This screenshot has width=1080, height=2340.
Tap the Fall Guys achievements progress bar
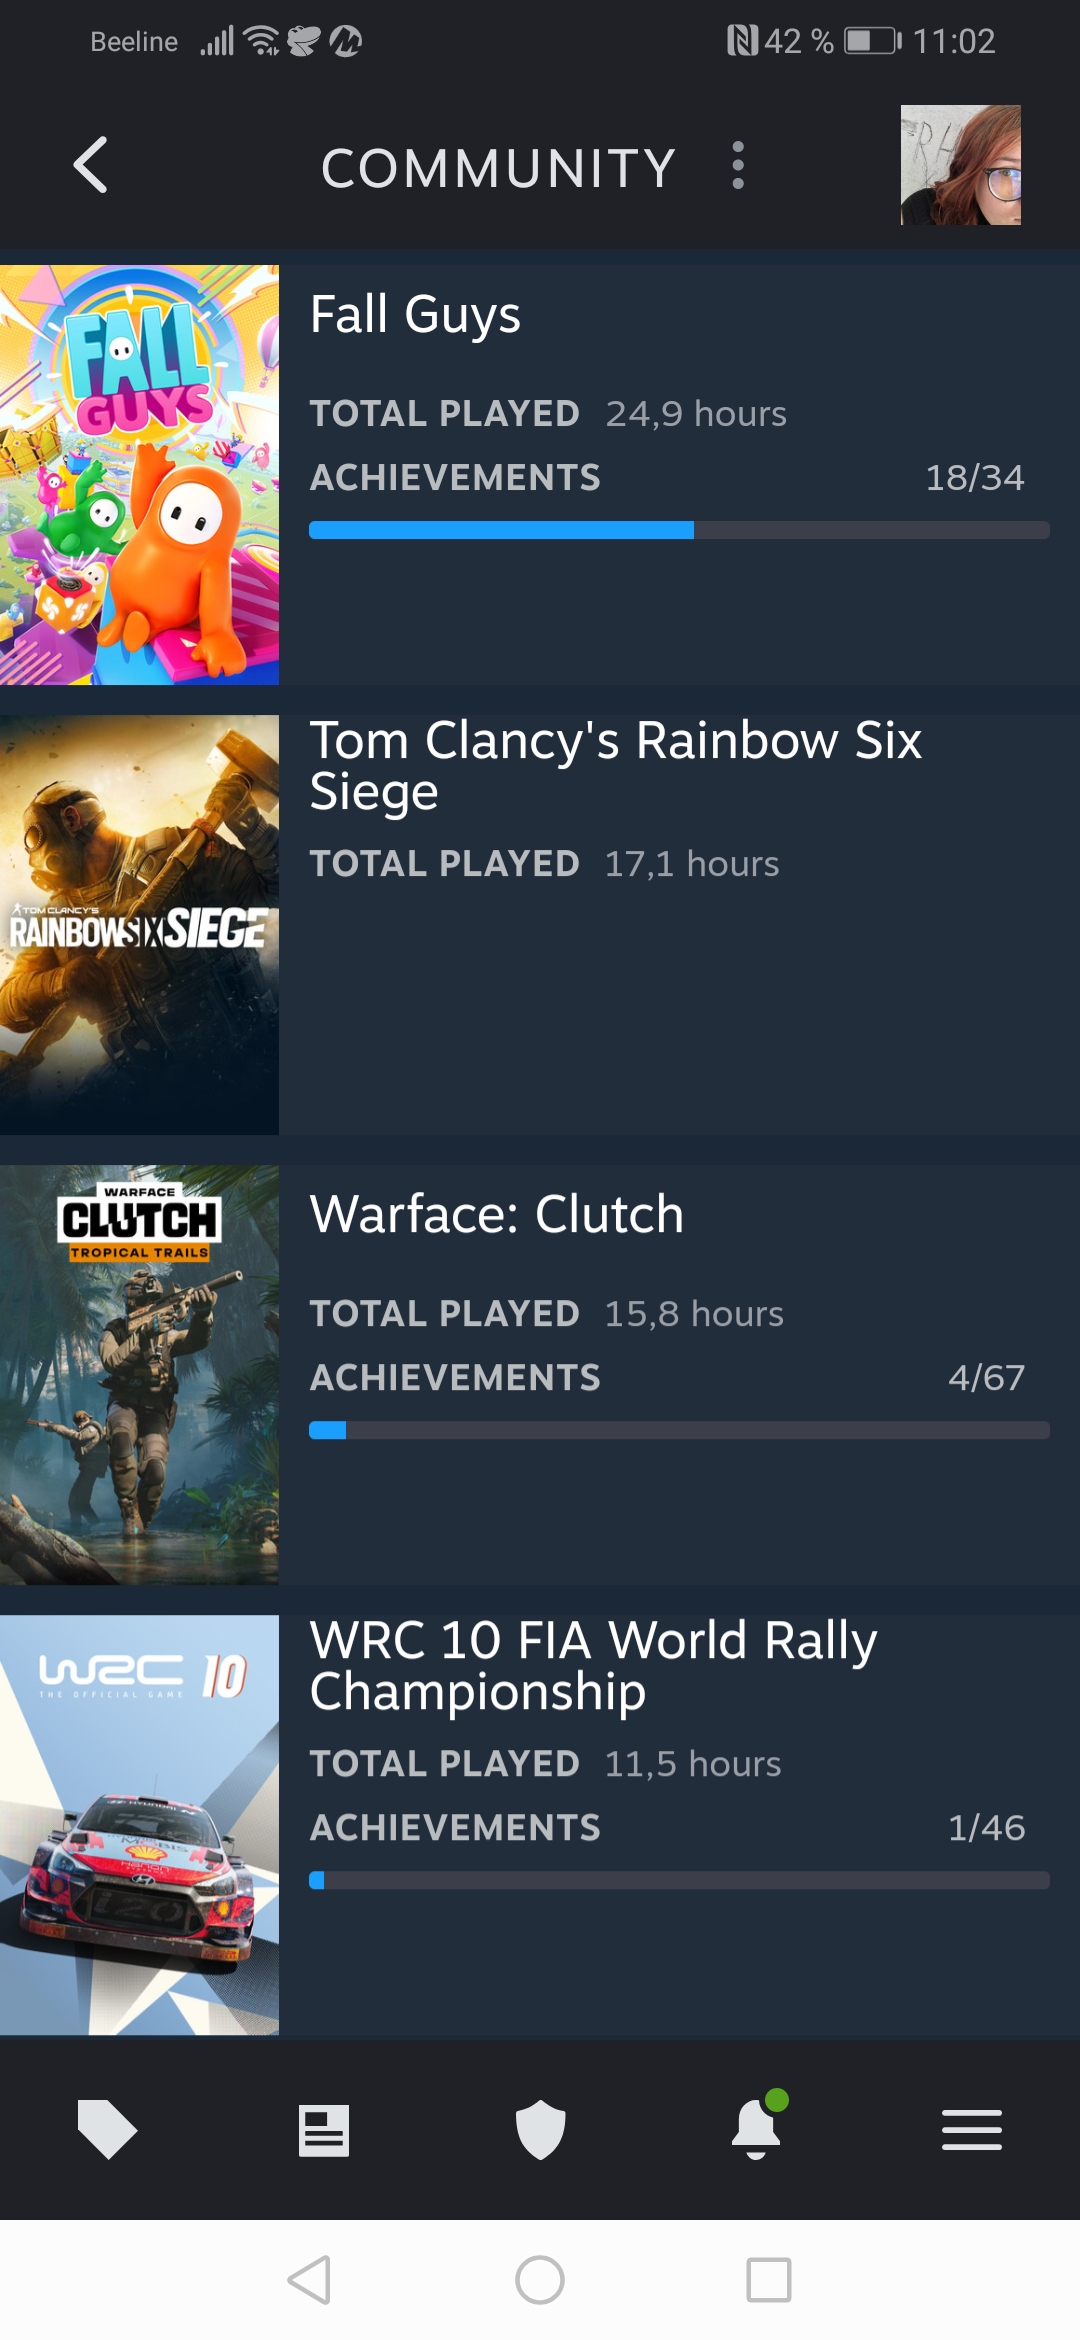(680, 530)
